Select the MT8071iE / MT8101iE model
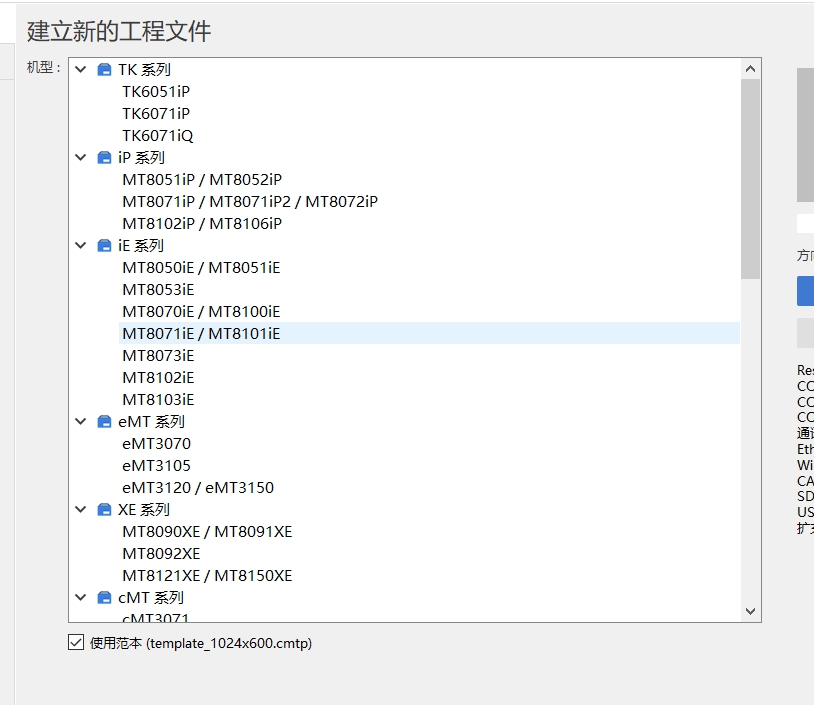This screenshot has width=814, height=705. coord(201,334)
